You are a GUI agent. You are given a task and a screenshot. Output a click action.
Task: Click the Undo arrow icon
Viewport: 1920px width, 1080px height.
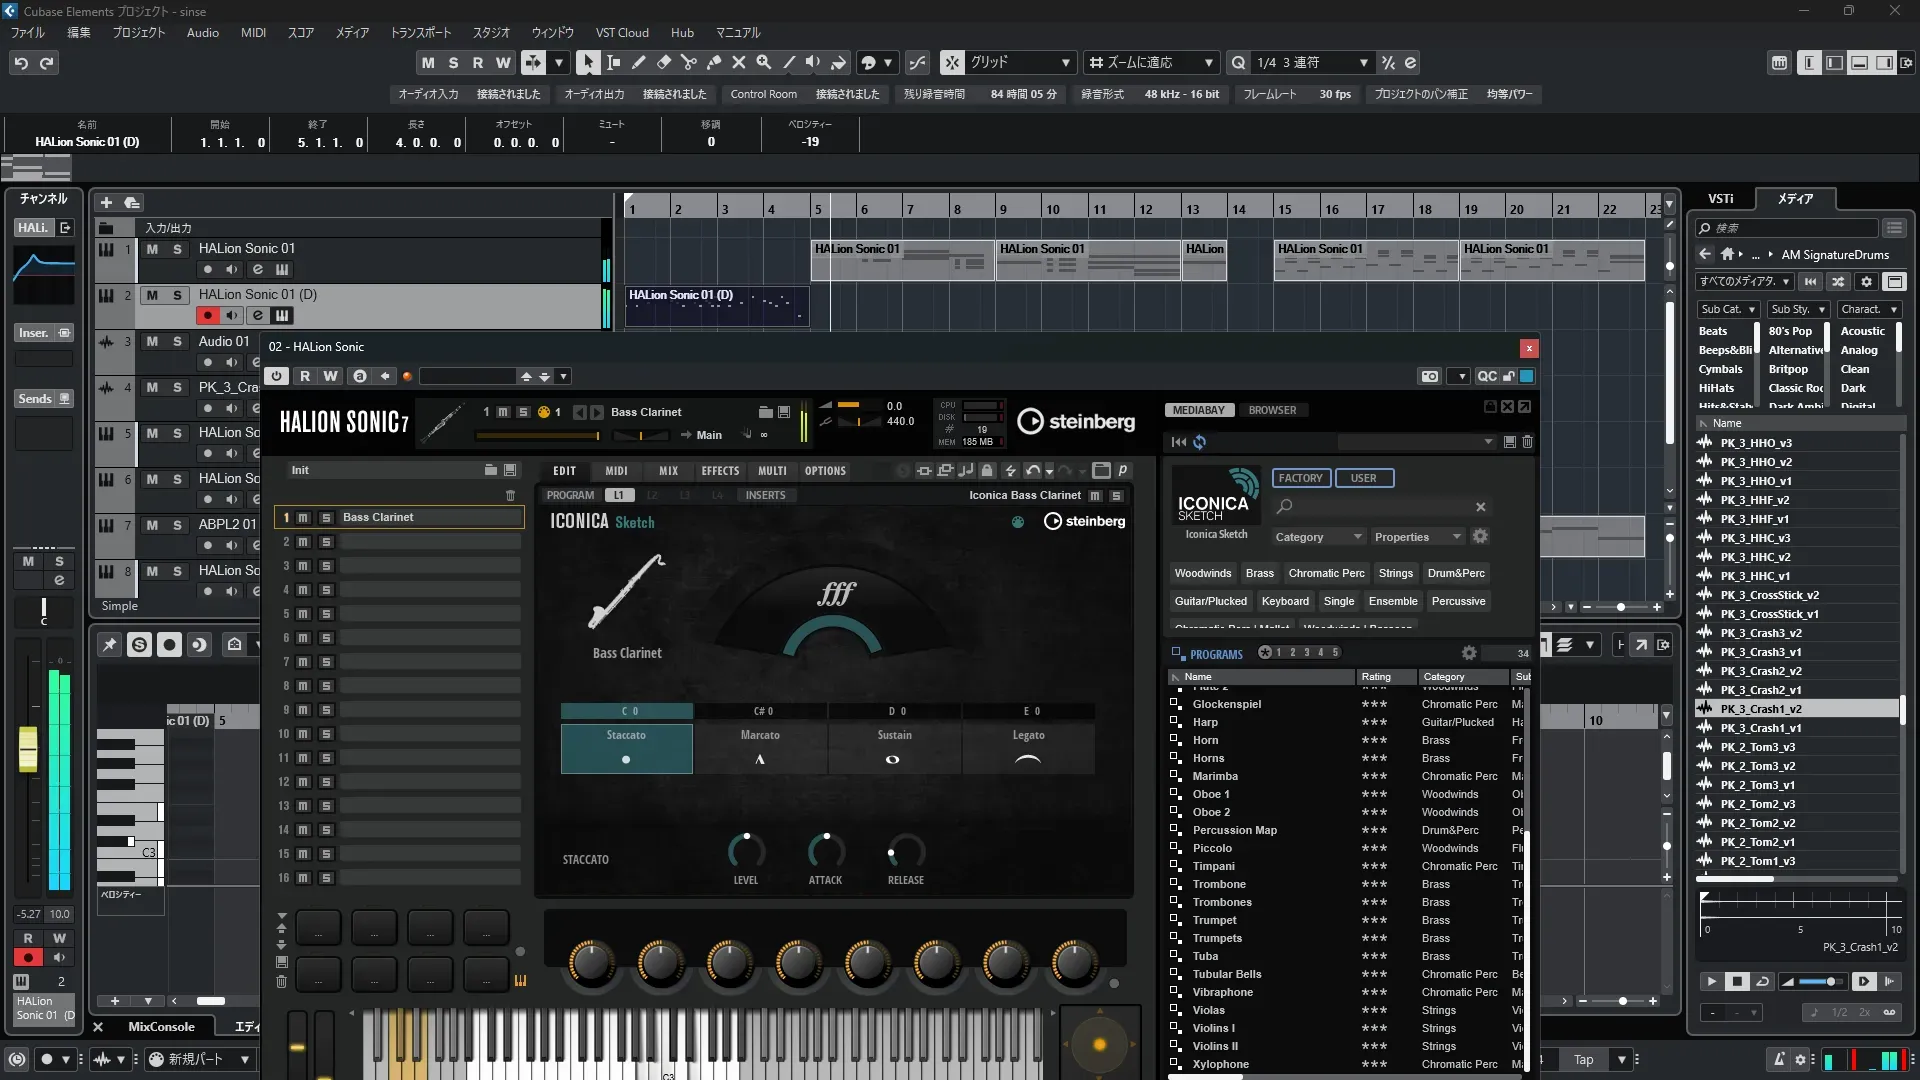[x=21, y=63]
